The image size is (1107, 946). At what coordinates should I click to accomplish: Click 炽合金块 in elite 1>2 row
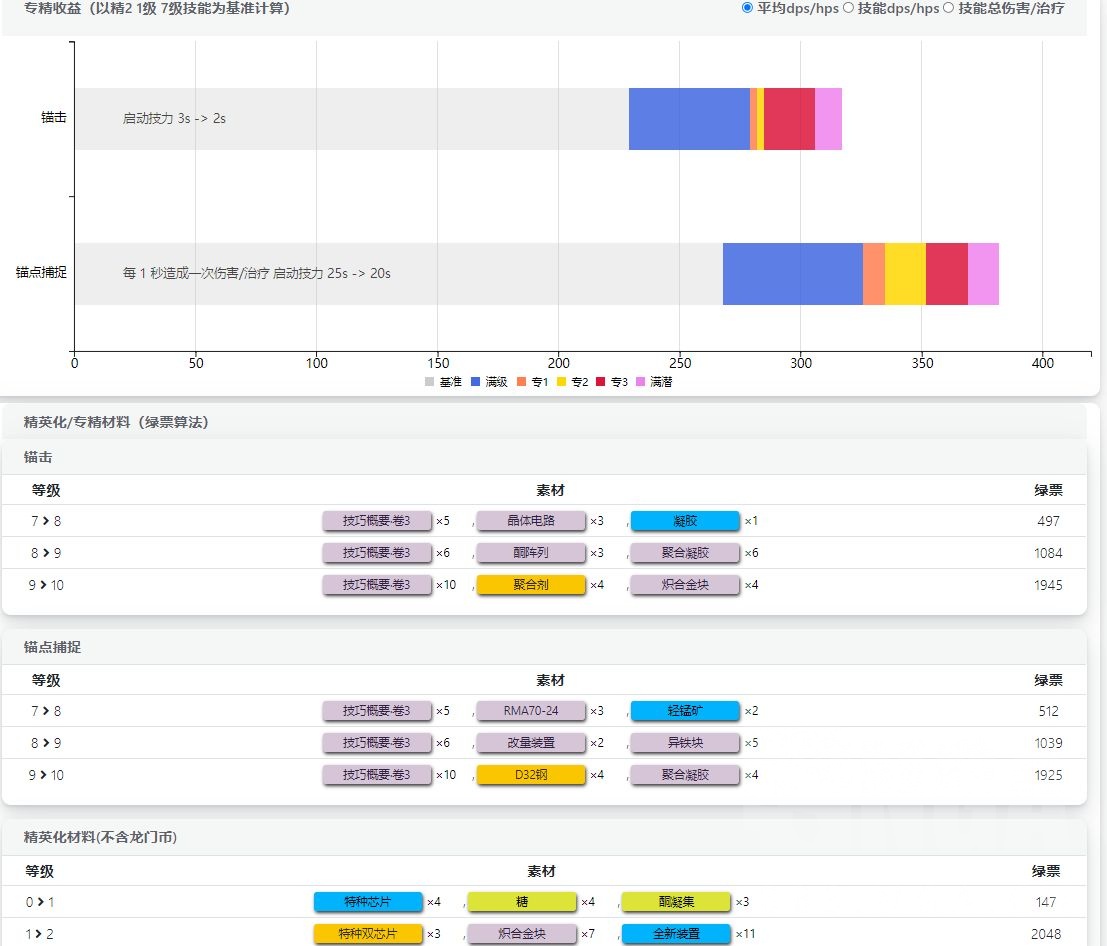[x=522, y=933]
